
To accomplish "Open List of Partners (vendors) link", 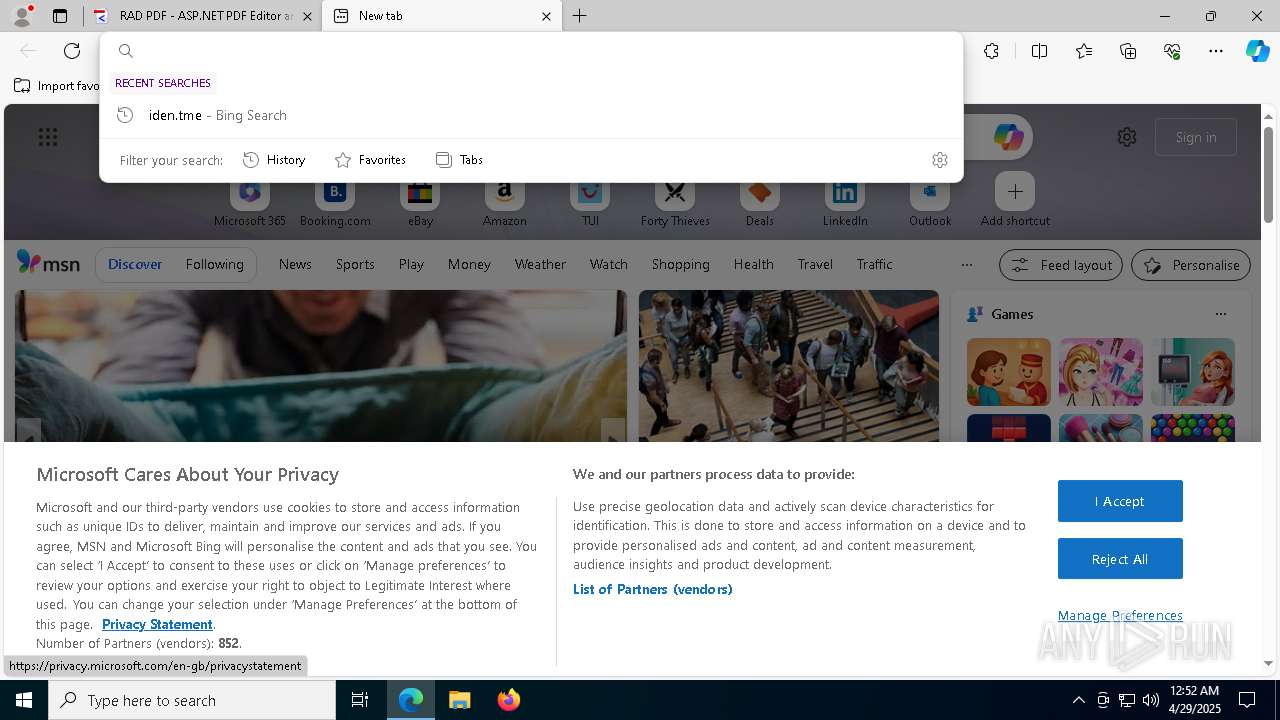I will point(653,589).
